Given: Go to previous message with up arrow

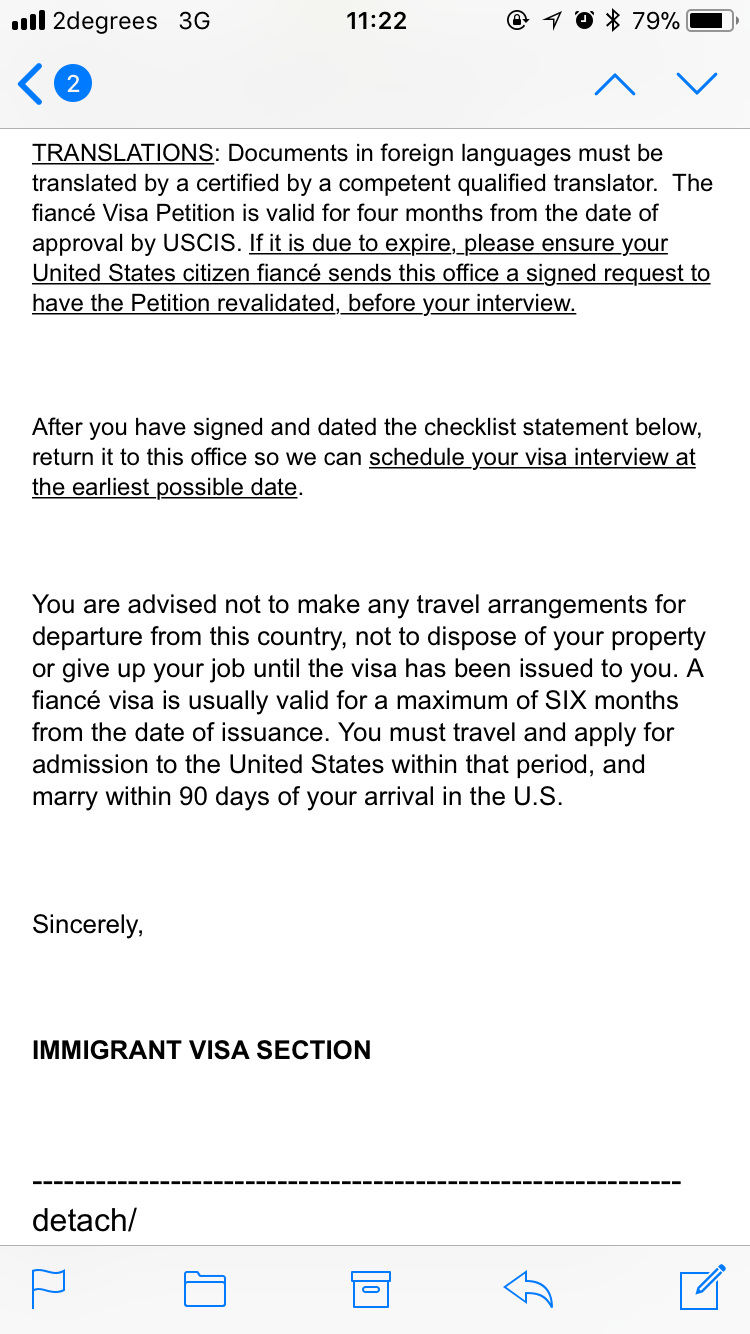Looking at the screenshot, I should [x=614, y=84].
